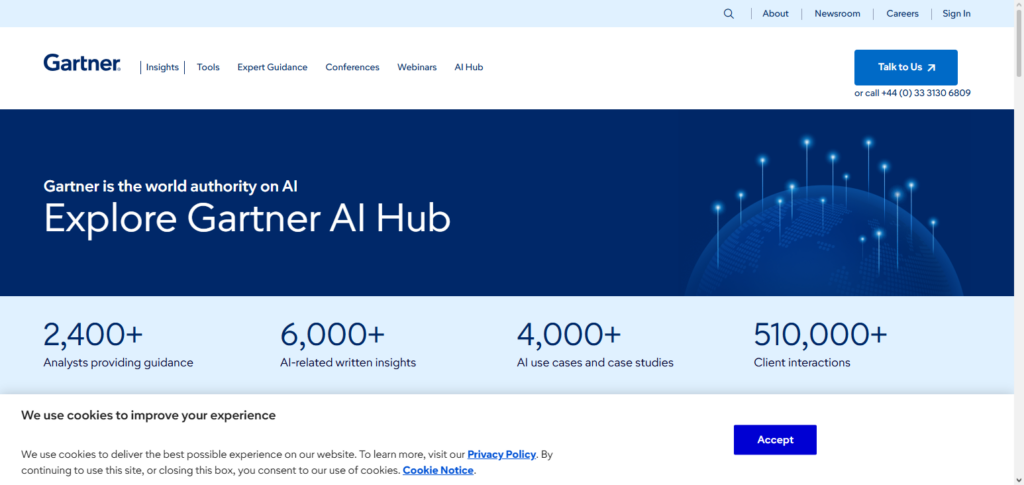Go to the Gartner logo home

pos(82,63)
